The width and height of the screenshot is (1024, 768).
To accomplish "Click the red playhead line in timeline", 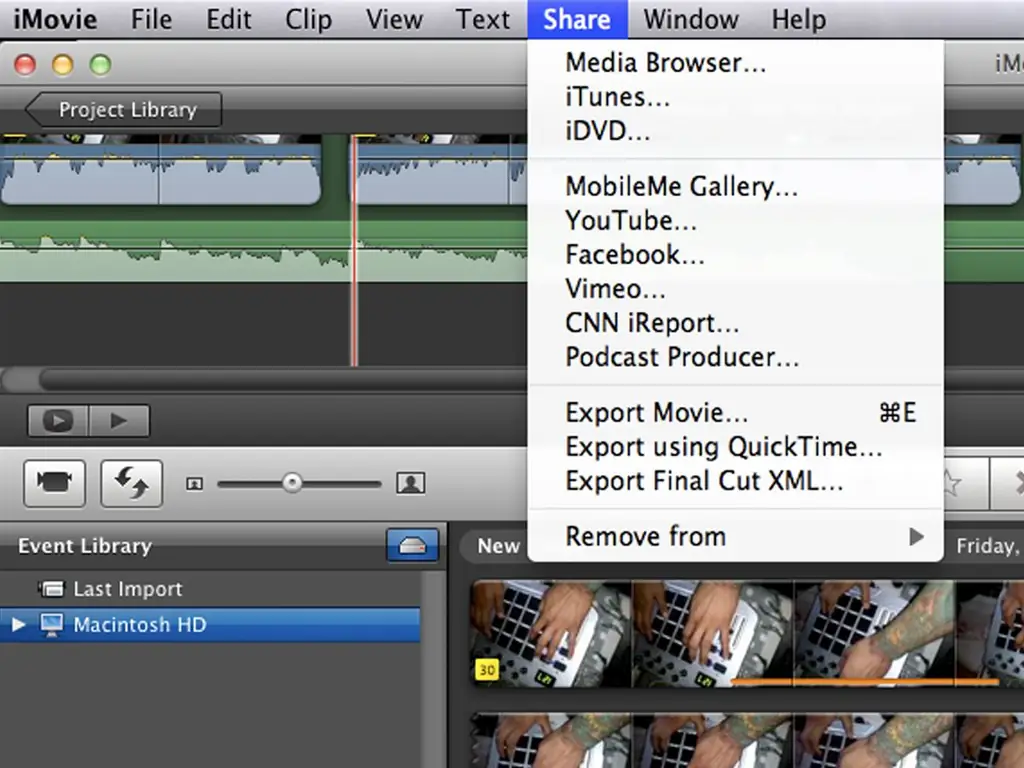I will pyautogui.click(x=354, y=251).
